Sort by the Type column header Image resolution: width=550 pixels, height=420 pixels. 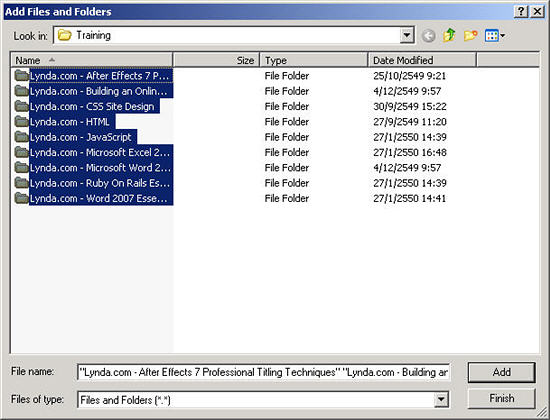point(314,60)
